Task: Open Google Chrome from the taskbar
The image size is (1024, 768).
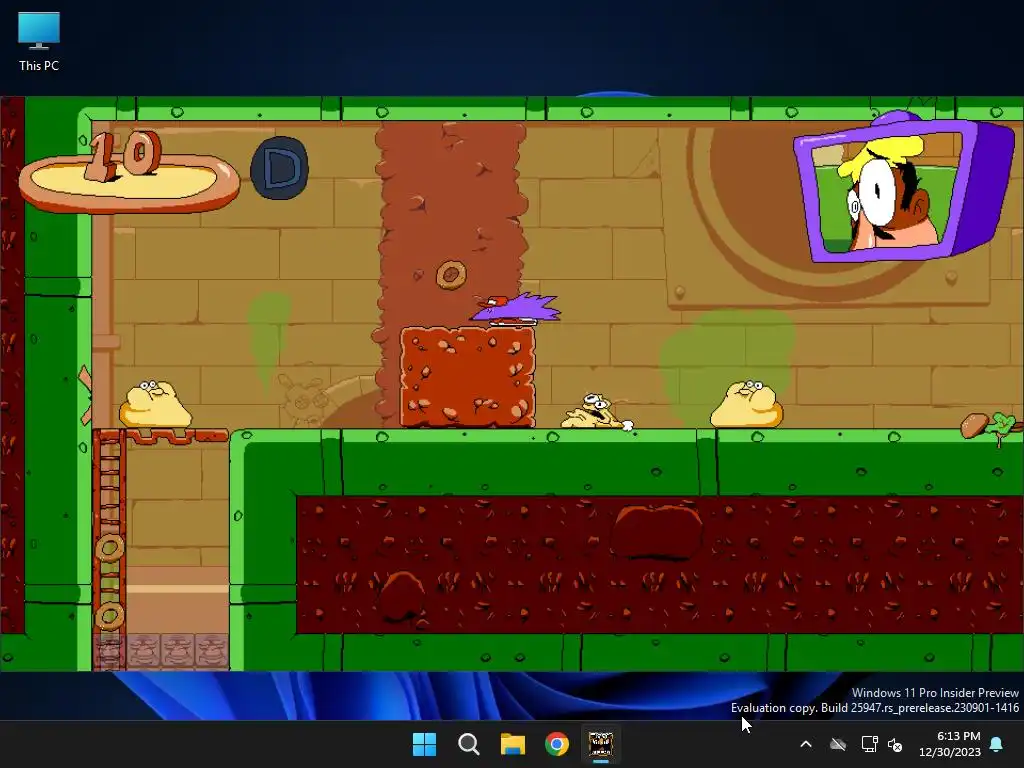Action: [x=557, y=744]
